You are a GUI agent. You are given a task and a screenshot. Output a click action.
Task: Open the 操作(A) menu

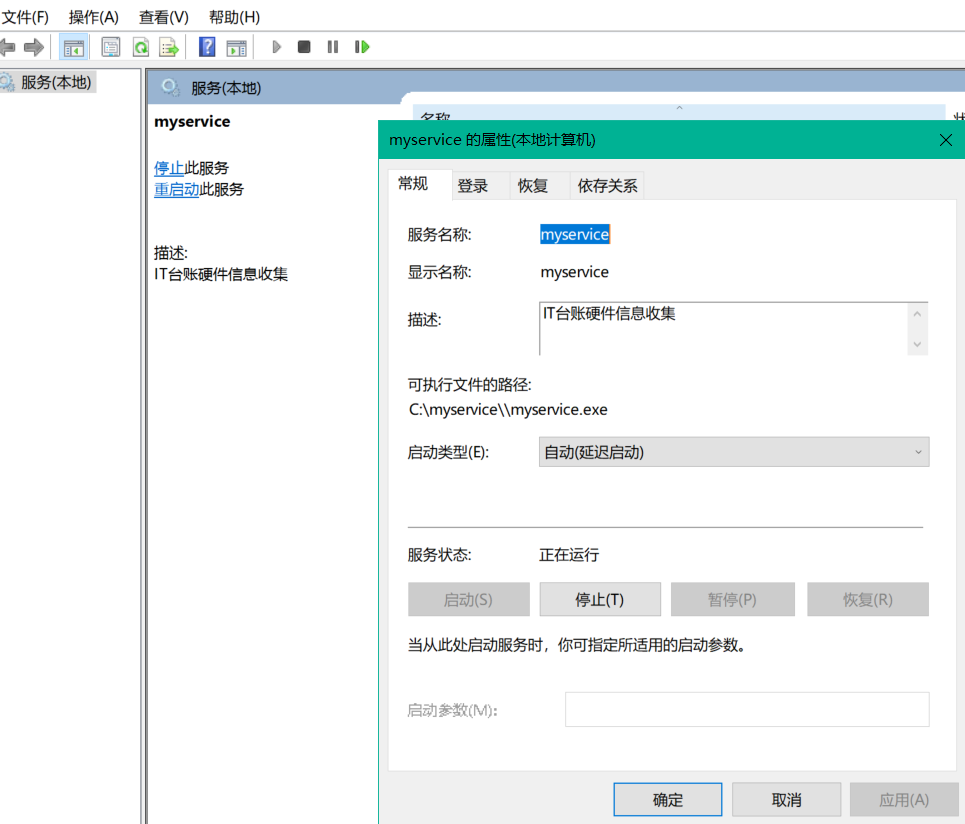coord(93,17)
